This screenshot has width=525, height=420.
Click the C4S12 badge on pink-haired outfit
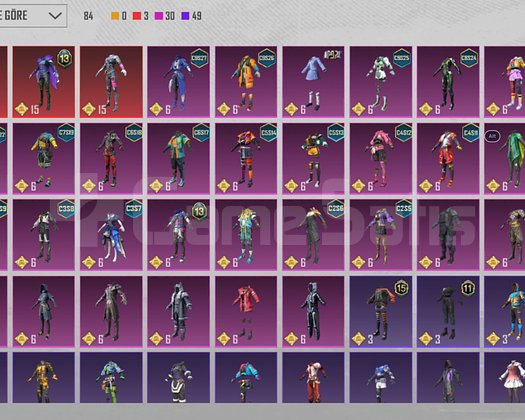[x=403, y=133]
